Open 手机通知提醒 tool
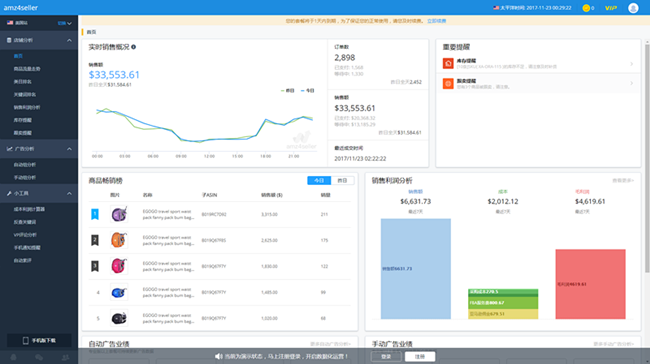The width and height of the screenshot is (650, 364). tap(27, 248)
